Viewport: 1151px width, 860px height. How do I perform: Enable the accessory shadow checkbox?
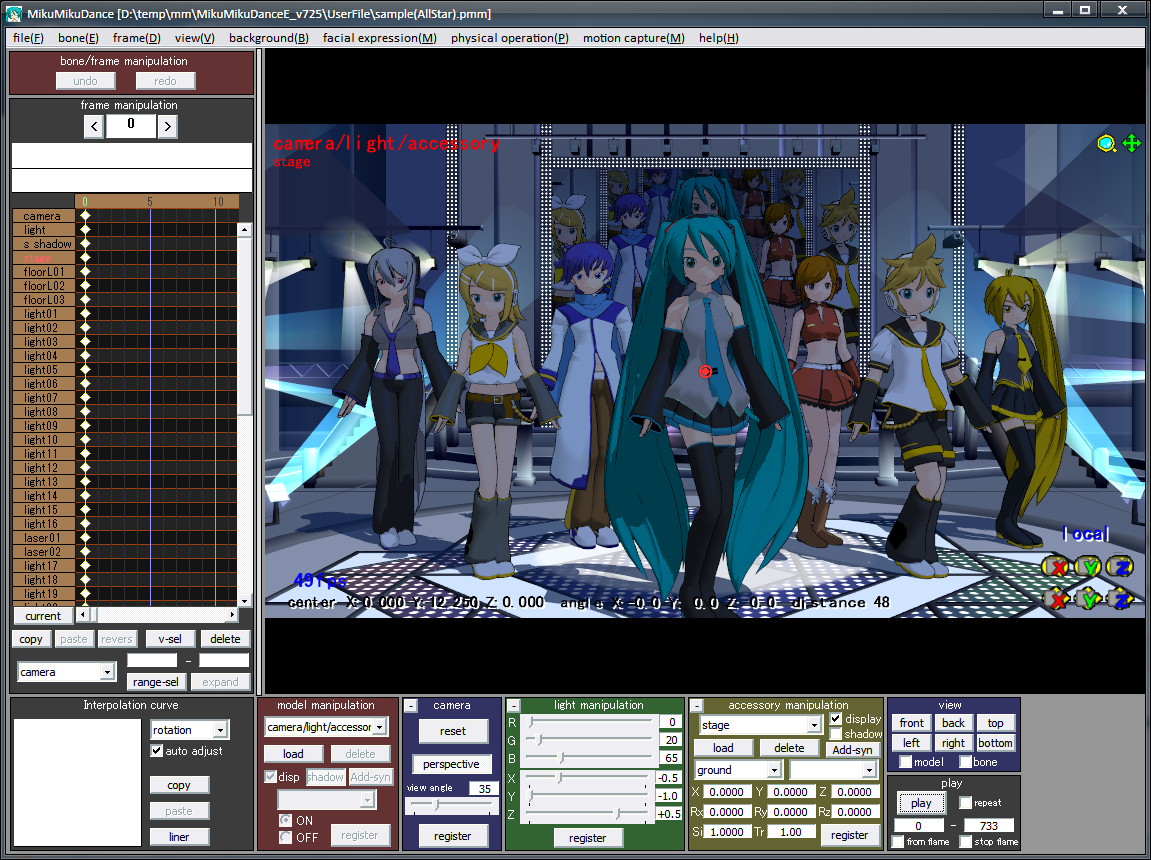(835, 734)
